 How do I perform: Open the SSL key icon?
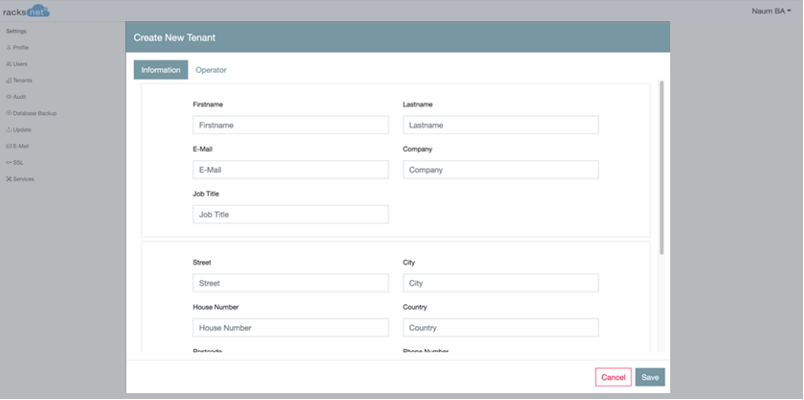(x=9, y=163)
